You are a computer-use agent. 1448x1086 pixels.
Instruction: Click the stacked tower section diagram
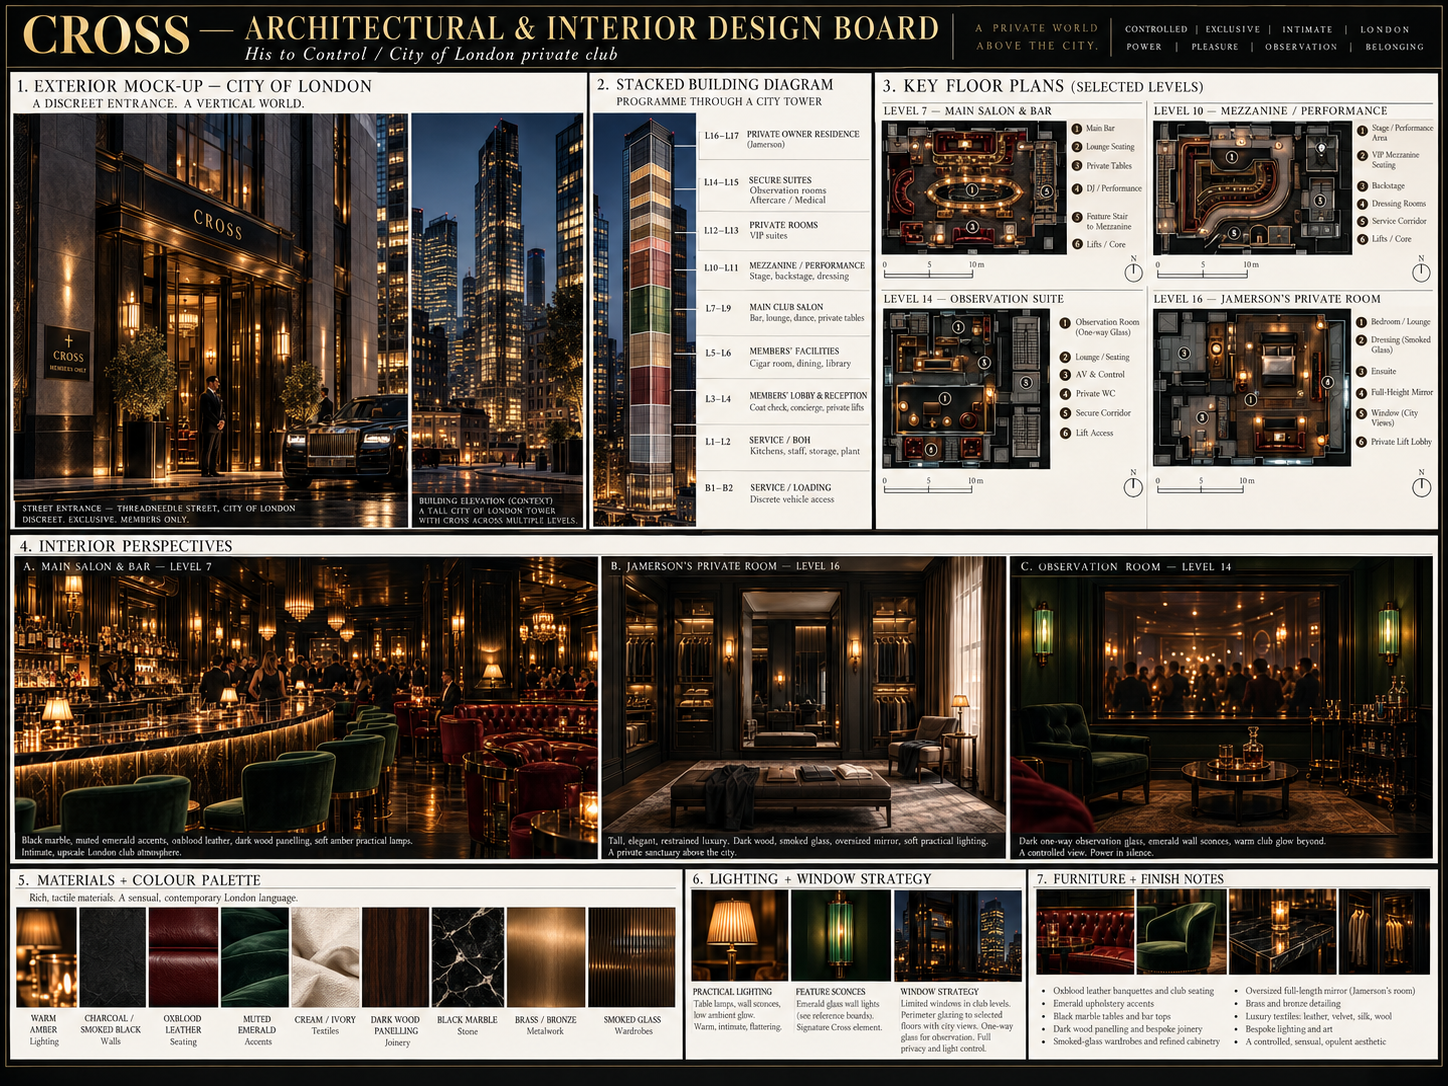[645, 320]
